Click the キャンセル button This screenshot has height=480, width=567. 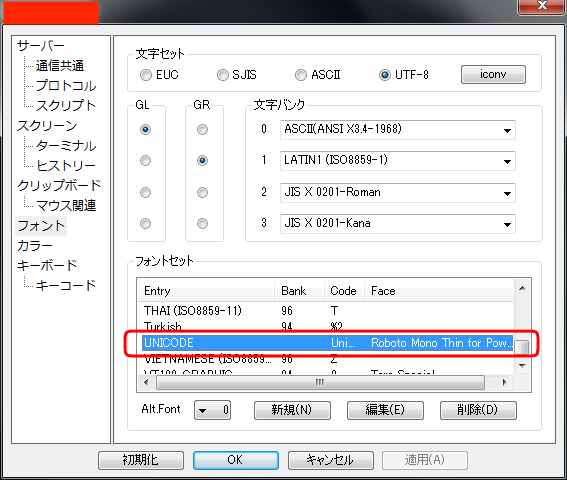331,460
